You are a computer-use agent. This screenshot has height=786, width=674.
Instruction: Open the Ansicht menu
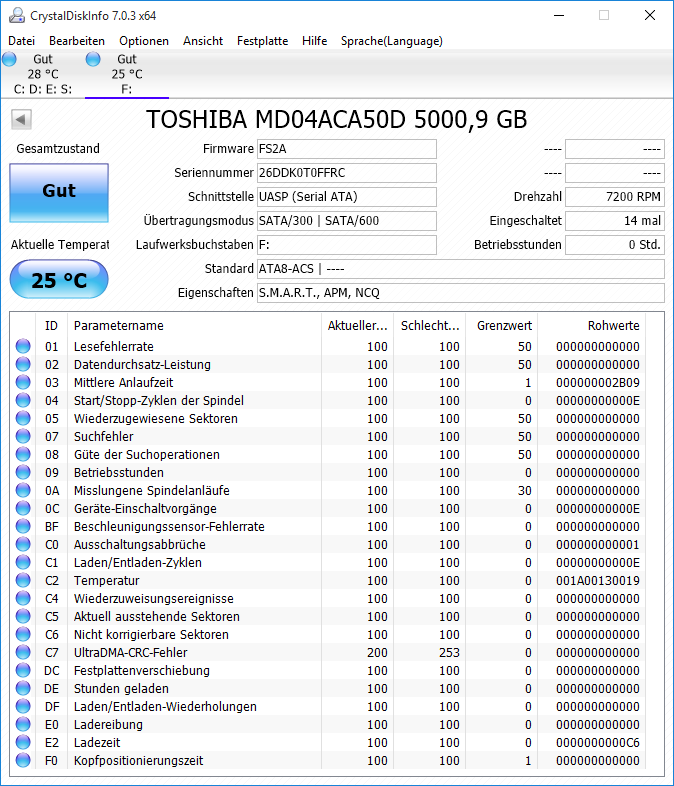203,41
